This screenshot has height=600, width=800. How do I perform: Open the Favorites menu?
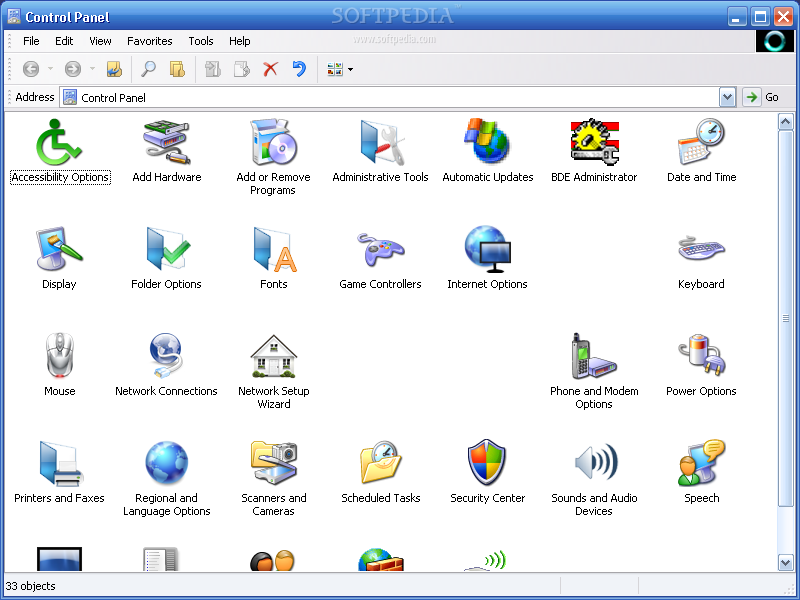[149, 41]
